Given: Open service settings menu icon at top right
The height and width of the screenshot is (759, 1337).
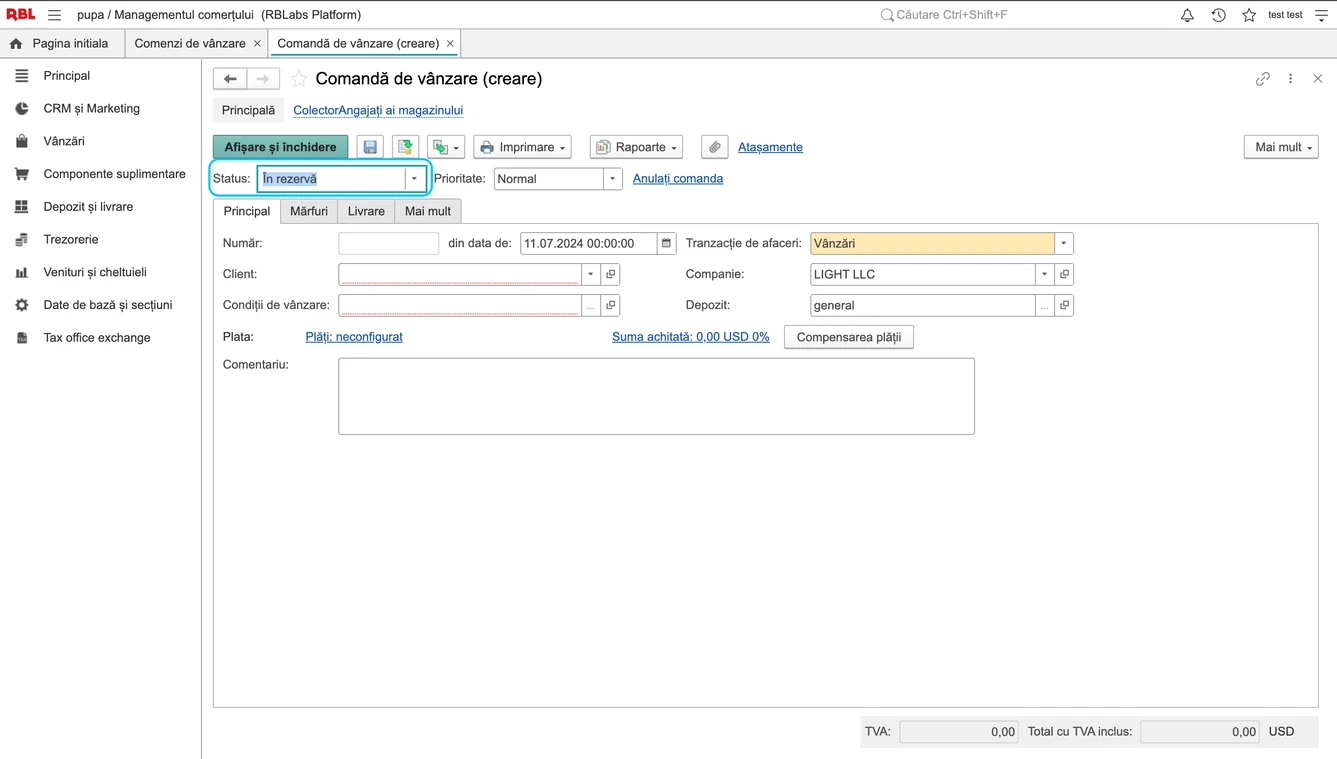Looking at the screenshot, I should 1321,15.
